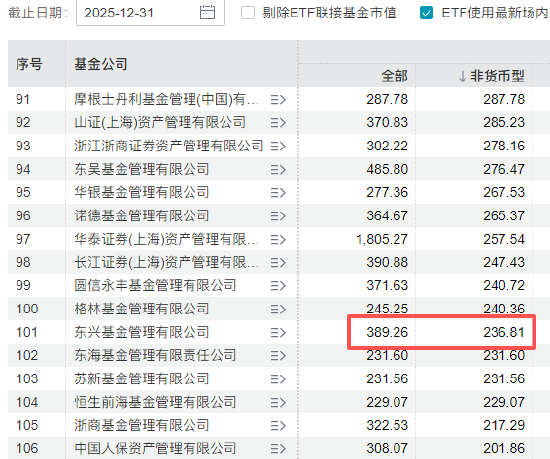
Task: Open 摩根士丹利基金管理(中国)有… company name
Action: [x=167, y=100]
